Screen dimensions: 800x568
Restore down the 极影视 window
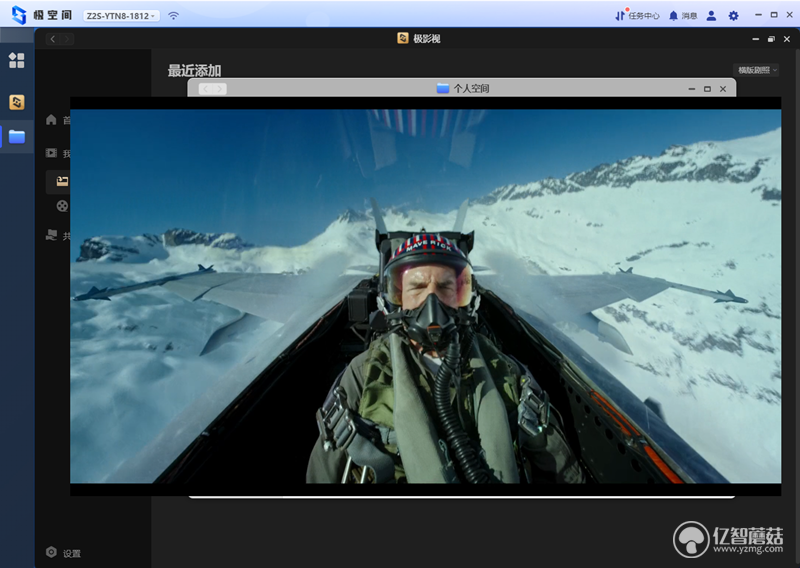tap(771, 39)
